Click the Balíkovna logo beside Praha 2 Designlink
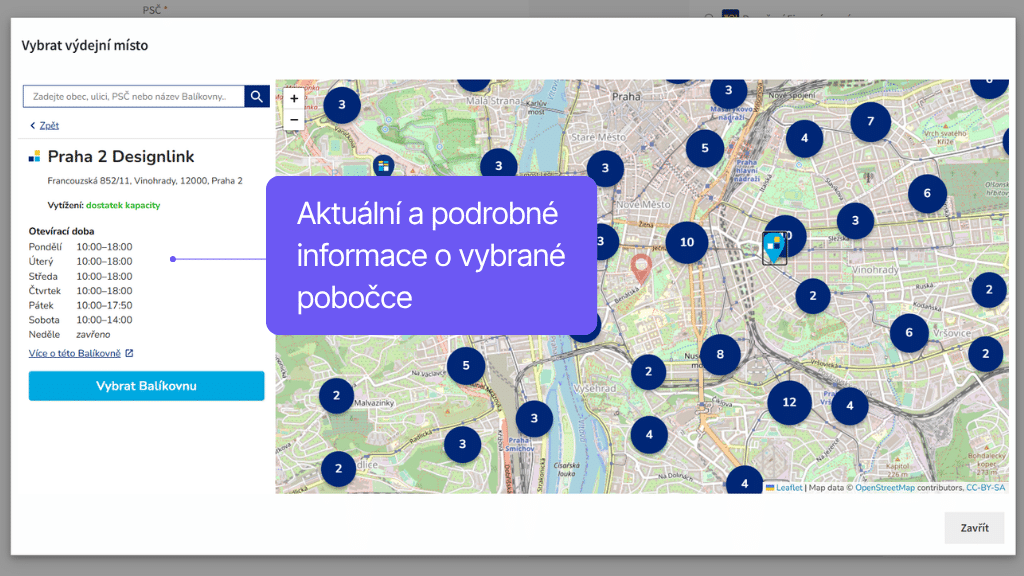 coord(33,157)
